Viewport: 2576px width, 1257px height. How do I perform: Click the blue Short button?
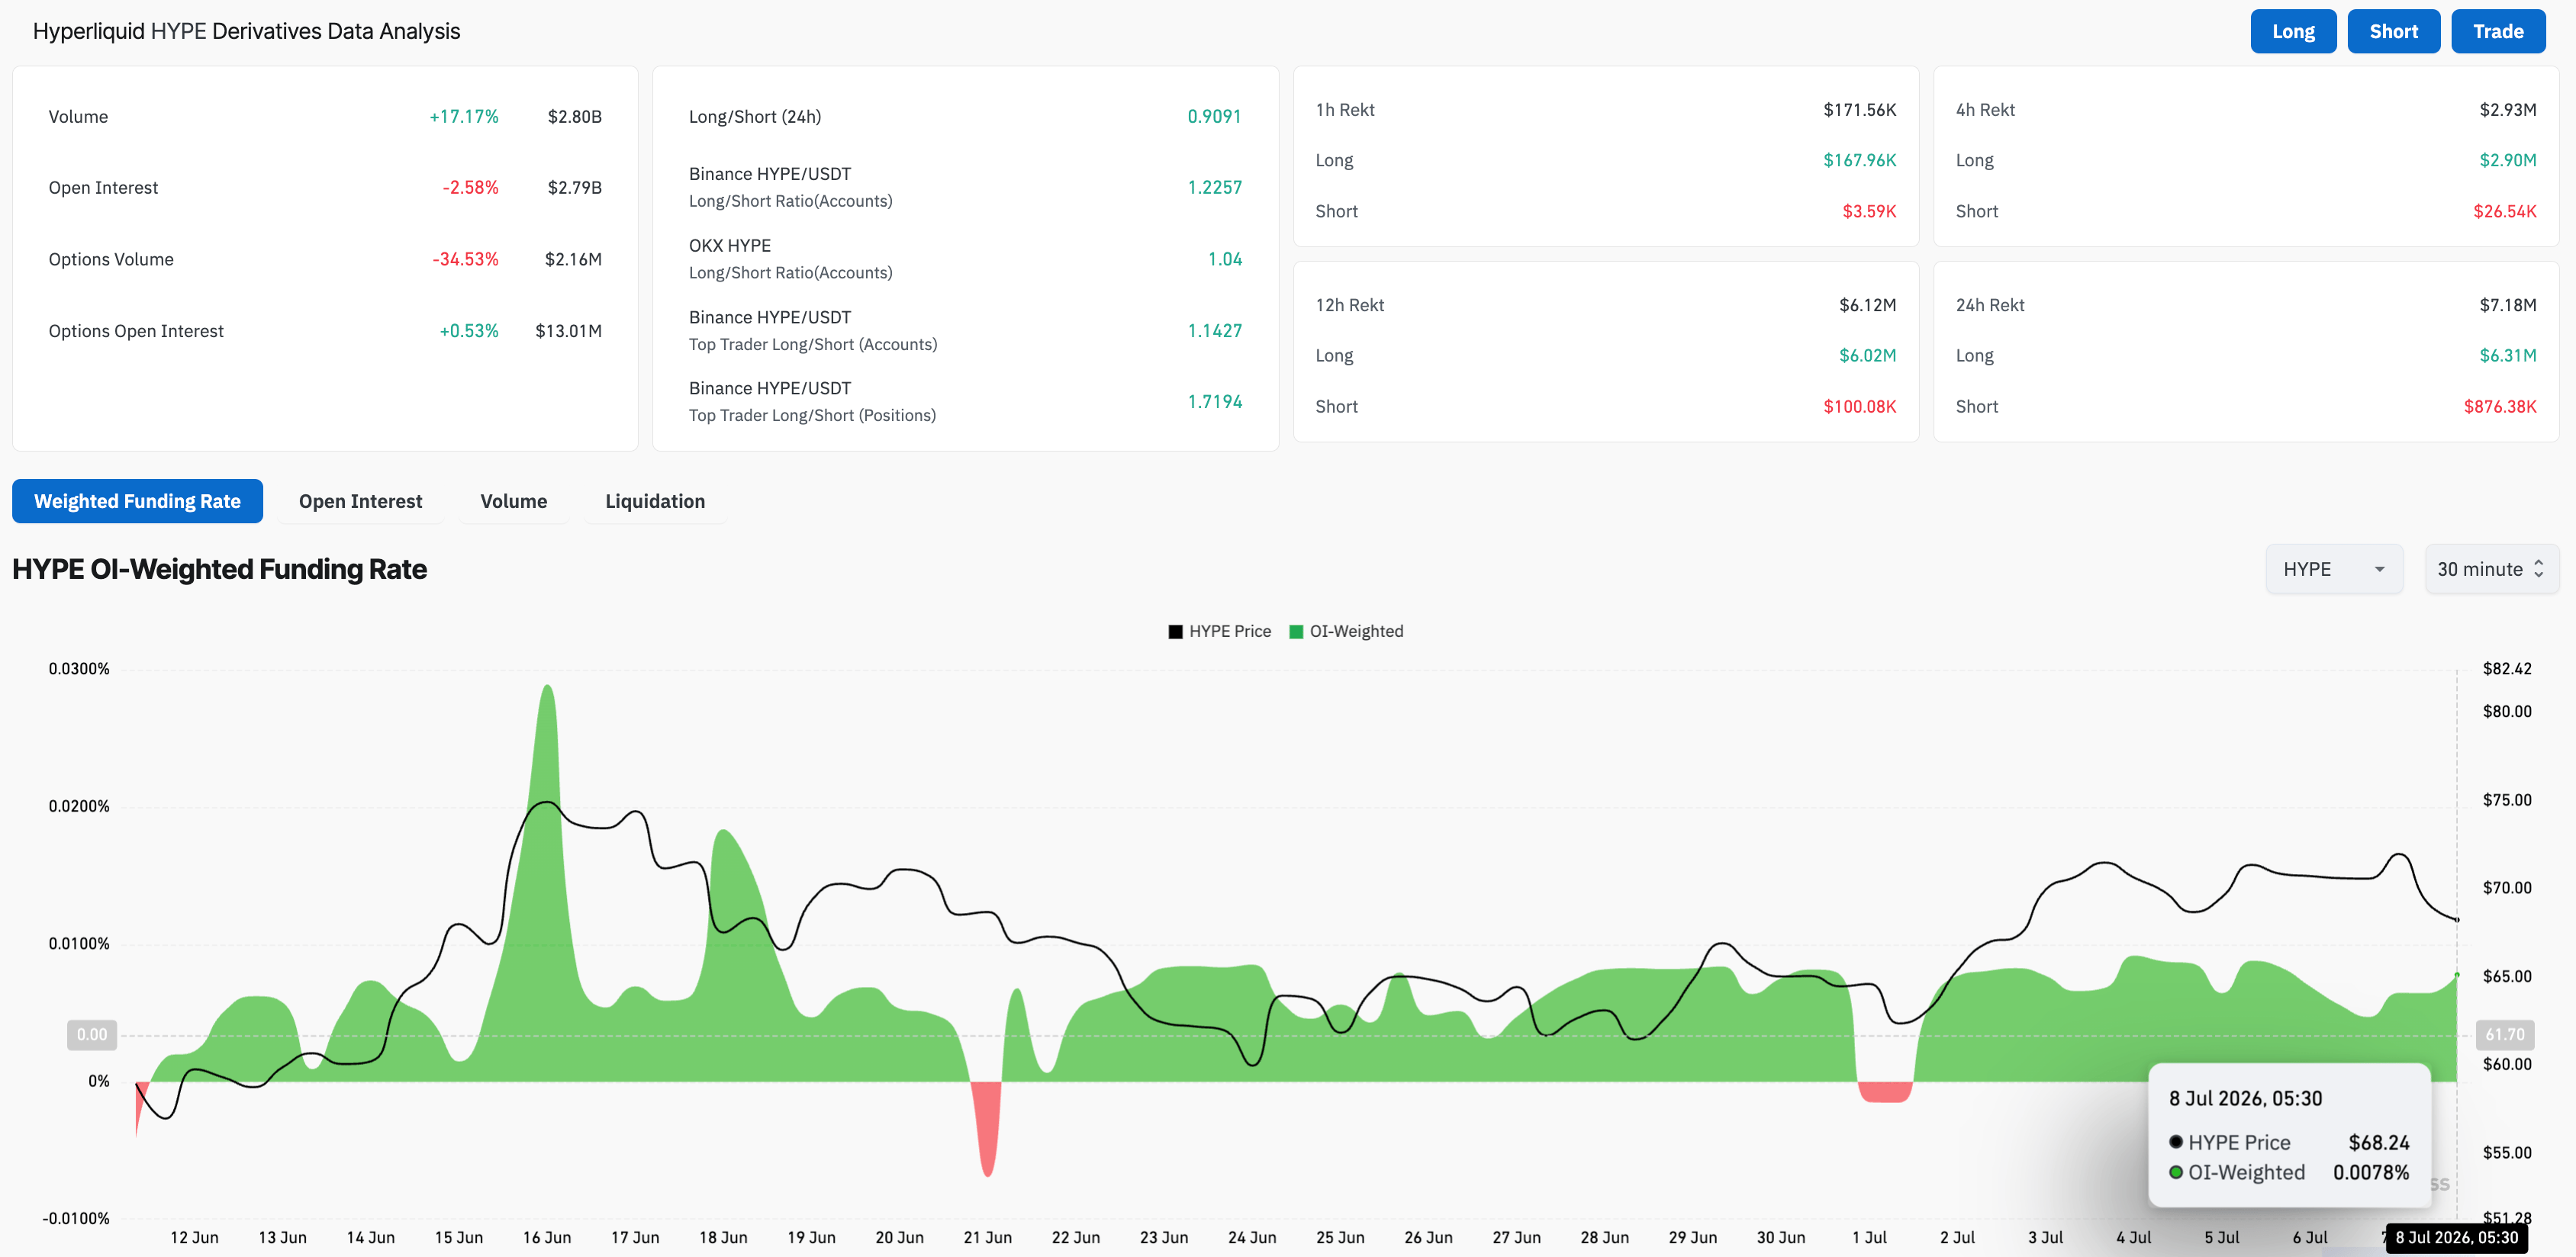[2393, 31]
